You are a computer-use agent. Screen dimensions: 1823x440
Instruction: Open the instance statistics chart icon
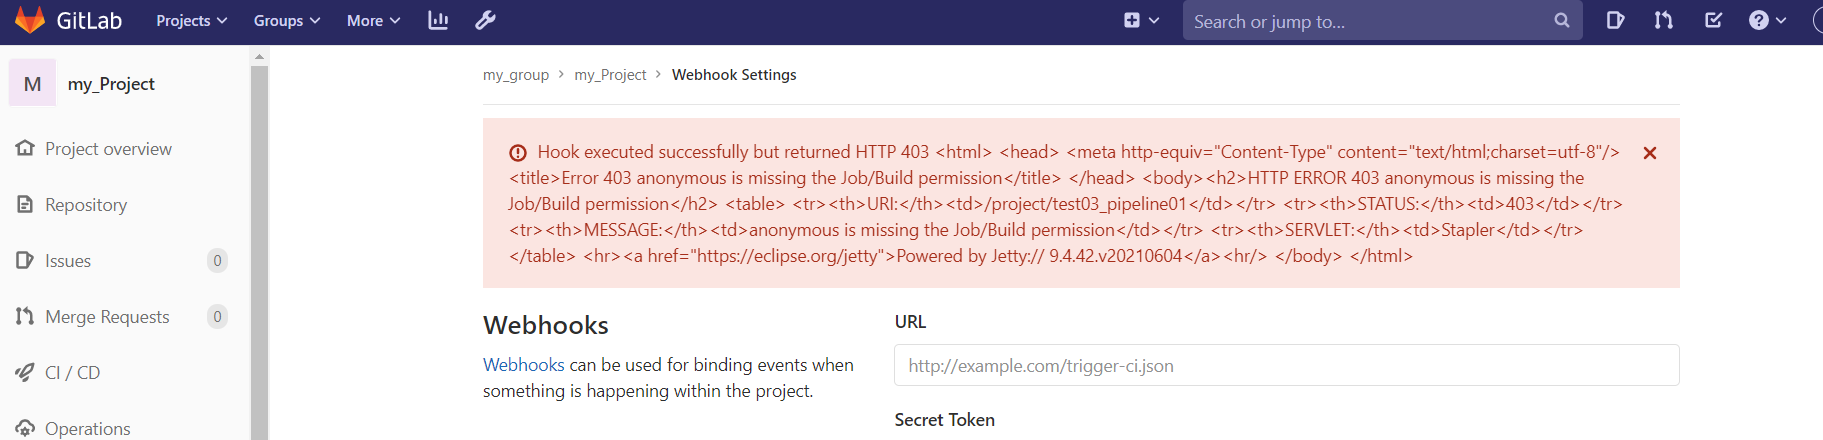coord(438,20)
